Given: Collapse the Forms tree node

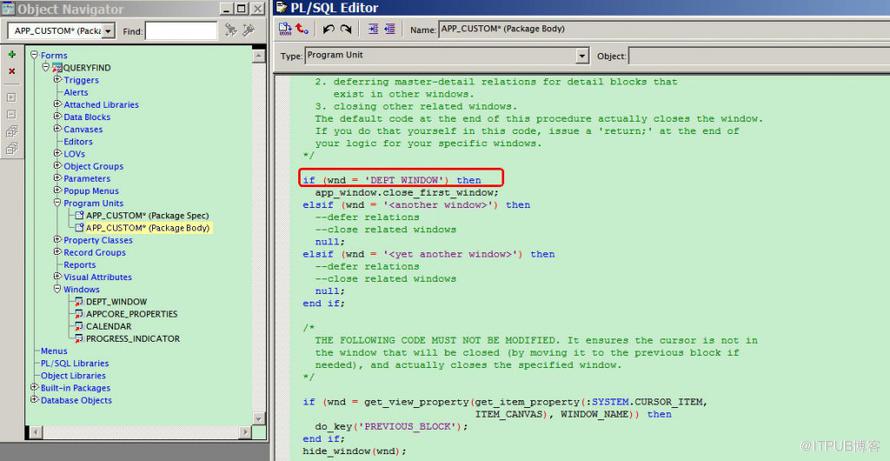Looking at the screenshot, I should pos(34,55).
